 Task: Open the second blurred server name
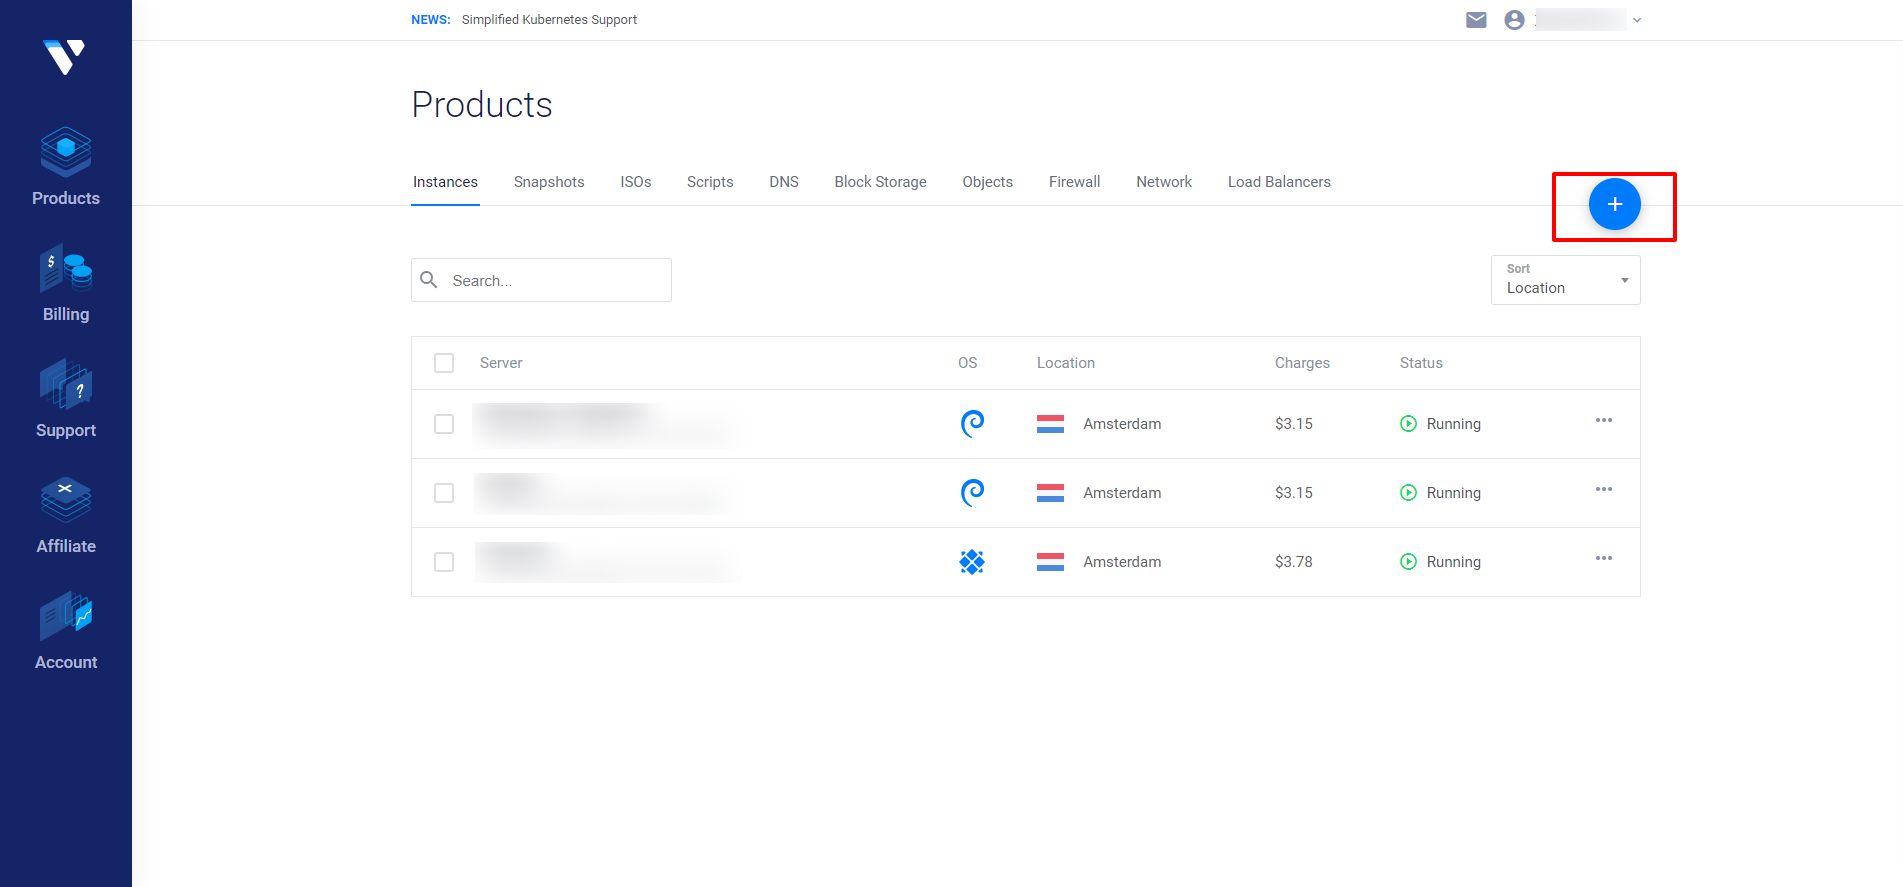[605, 493]
